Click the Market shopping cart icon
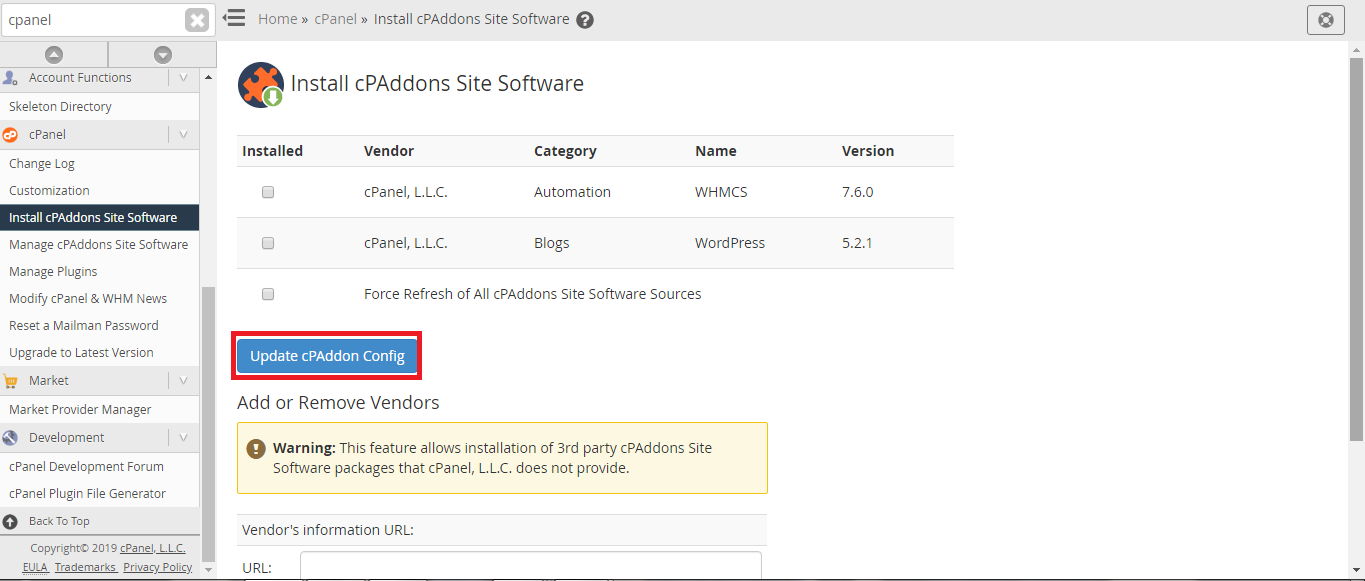The height and width of the screenshot is (581, 1365). click(10, 380)
